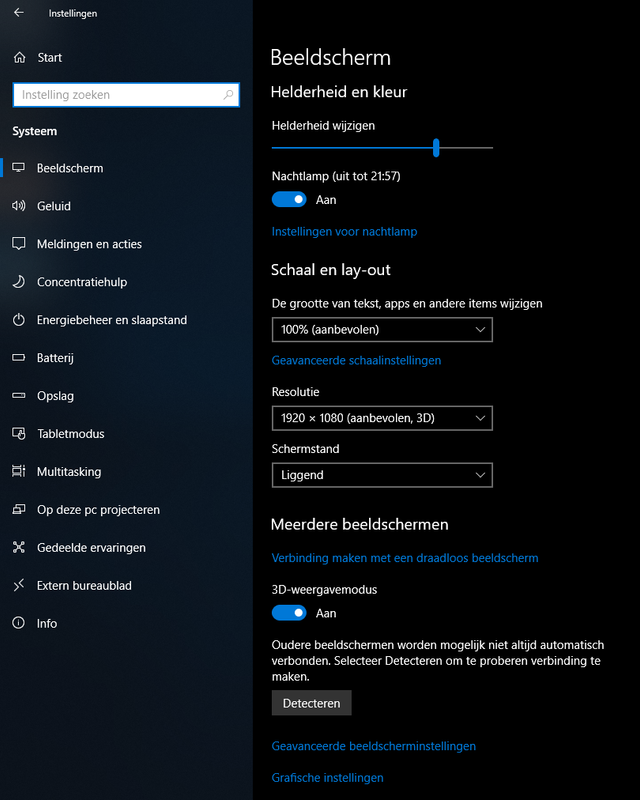
Task: Open the Schermstand Liggend dropdown
Action: (x=382, y=475)
